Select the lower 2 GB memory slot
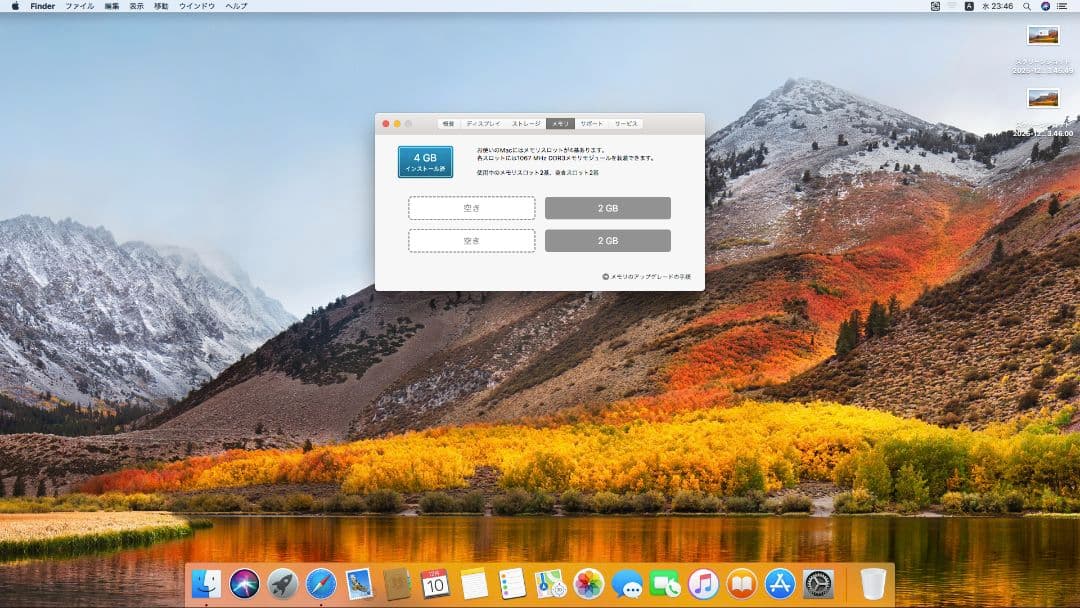The image size is (1080, 608). point(607,241)
